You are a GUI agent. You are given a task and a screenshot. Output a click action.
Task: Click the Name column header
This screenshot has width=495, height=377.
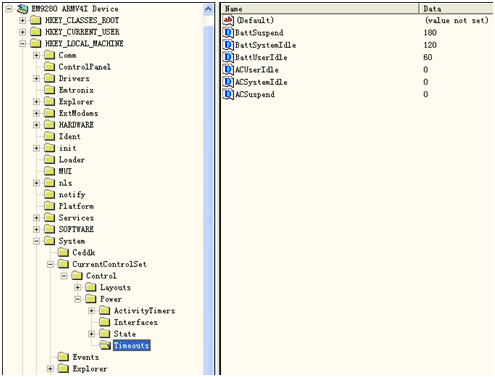(x=320, y=9)
